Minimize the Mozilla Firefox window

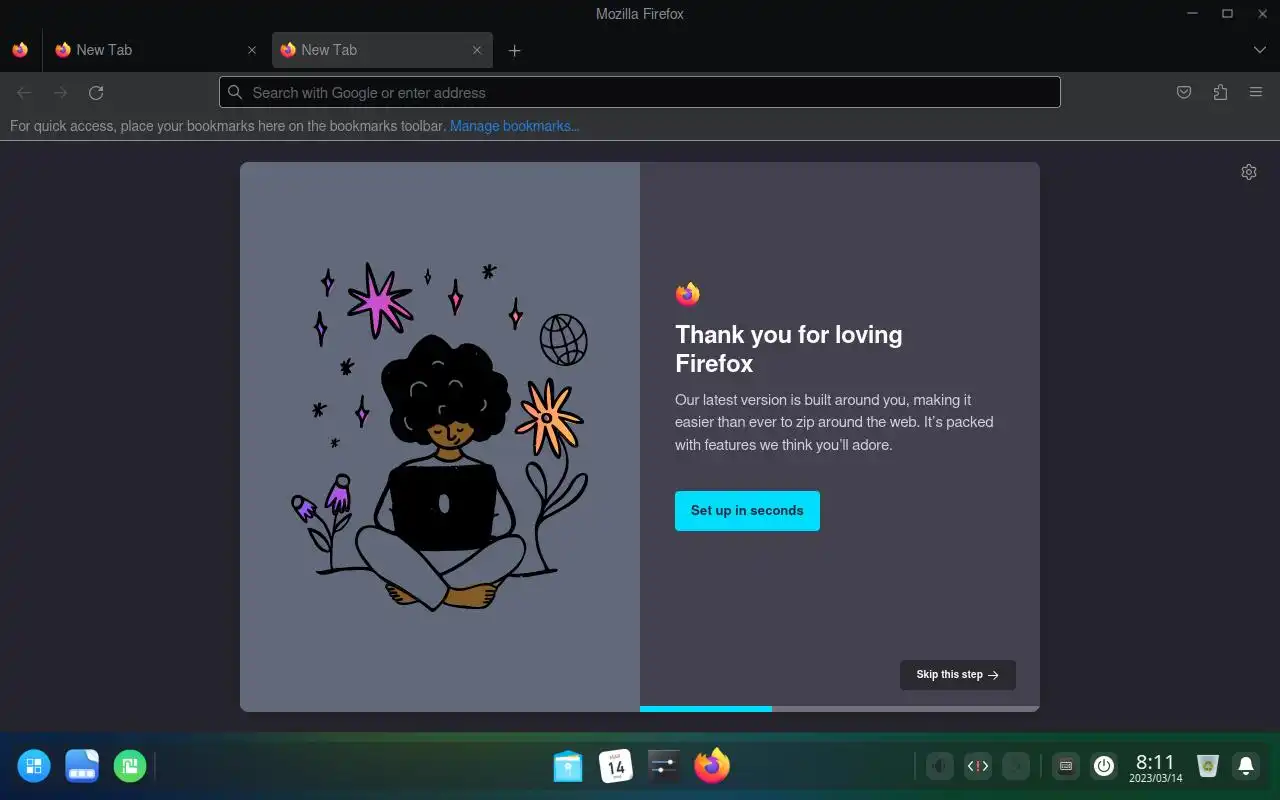(1193, 14)
